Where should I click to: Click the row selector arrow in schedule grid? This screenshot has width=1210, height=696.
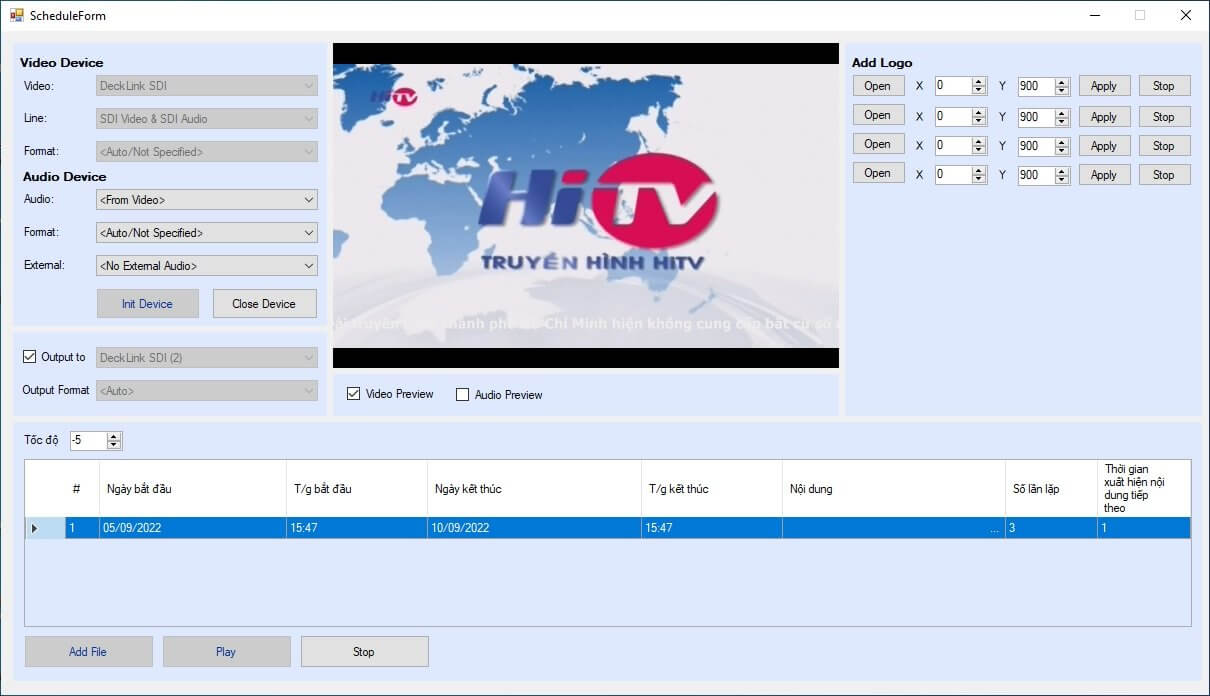(x=34, y=528)
